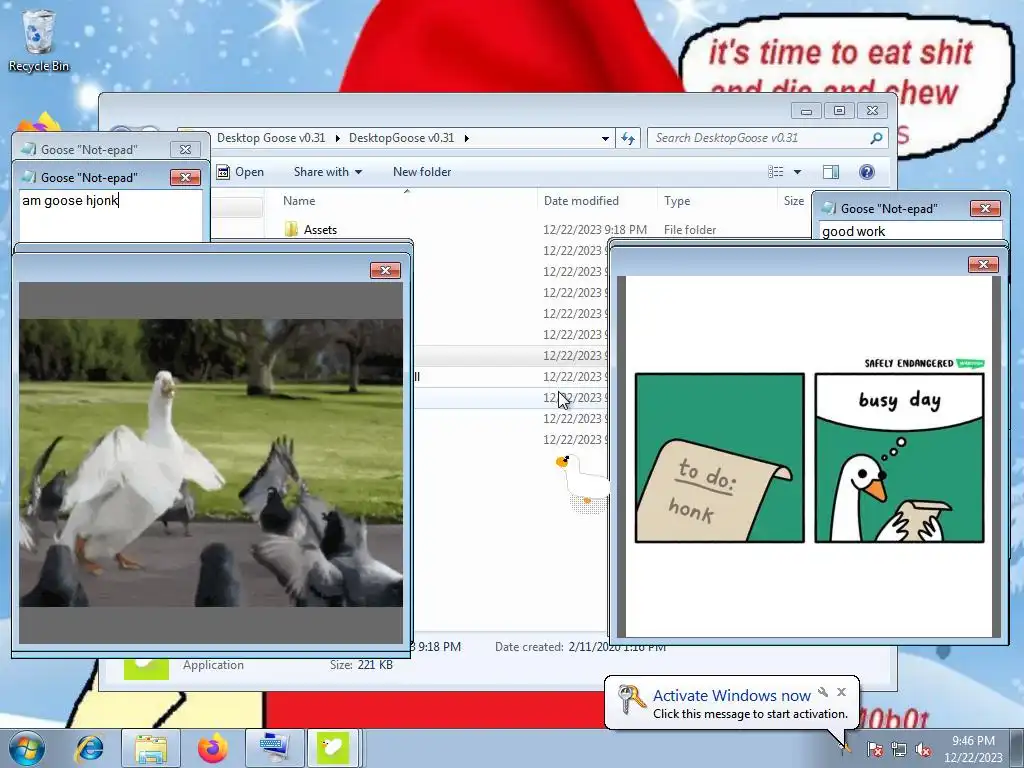Viewport: 1024px width, 768px height.
Task: Sort by the Type column header
Action: (x=677, y=200)
